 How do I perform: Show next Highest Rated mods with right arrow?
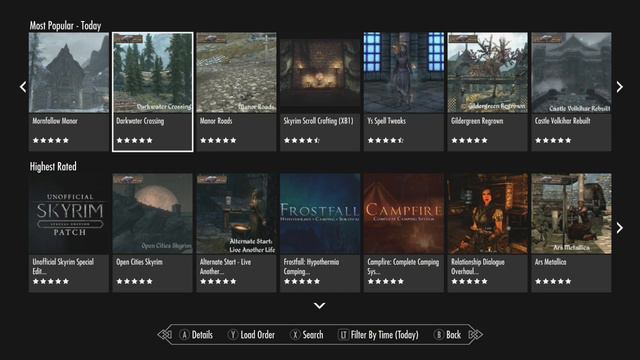pyautogui.click(x=620, y=228)
